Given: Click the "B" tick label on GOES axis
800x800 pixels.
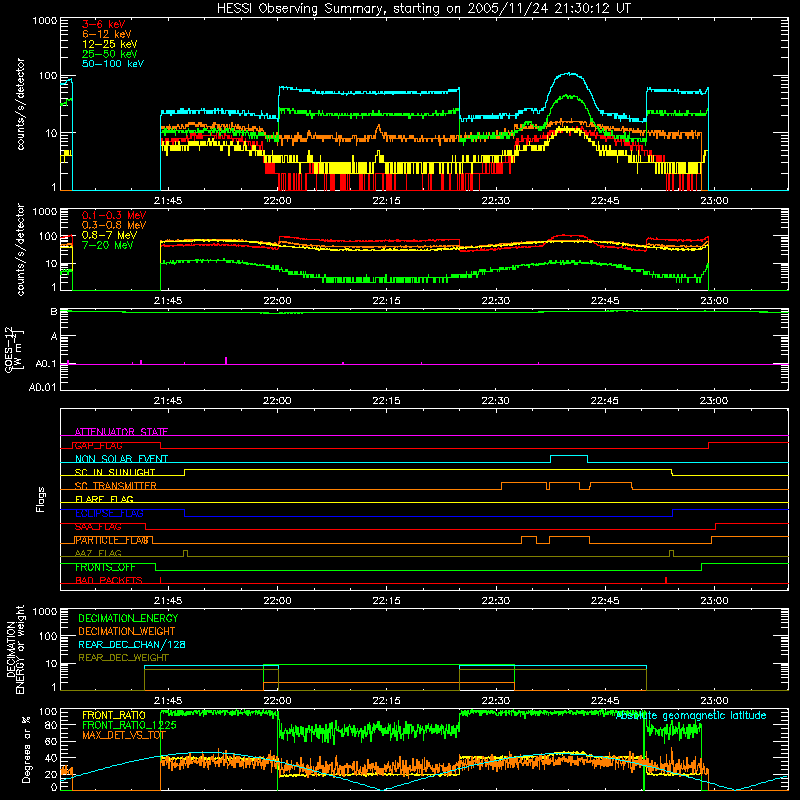Looking at the screenshot, I should click(54, 312).
